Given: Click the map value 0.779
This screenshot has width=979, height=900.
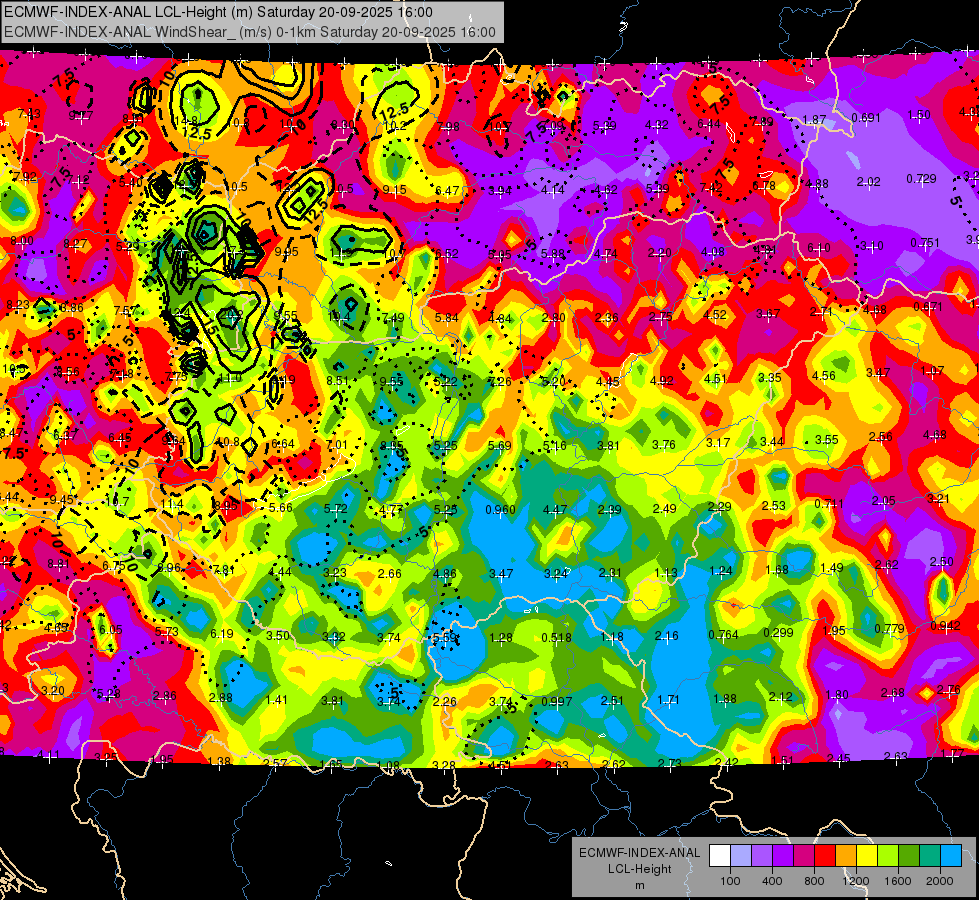Looking at the screenshot, I should pos(890,628).
